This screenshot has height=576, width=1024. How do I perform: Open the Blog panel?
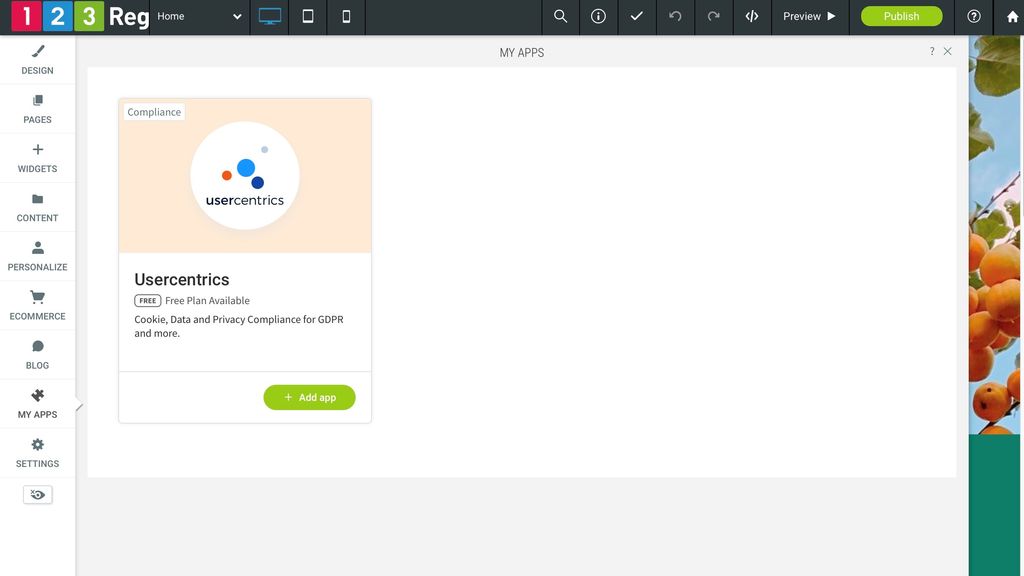tap(37, 354)
